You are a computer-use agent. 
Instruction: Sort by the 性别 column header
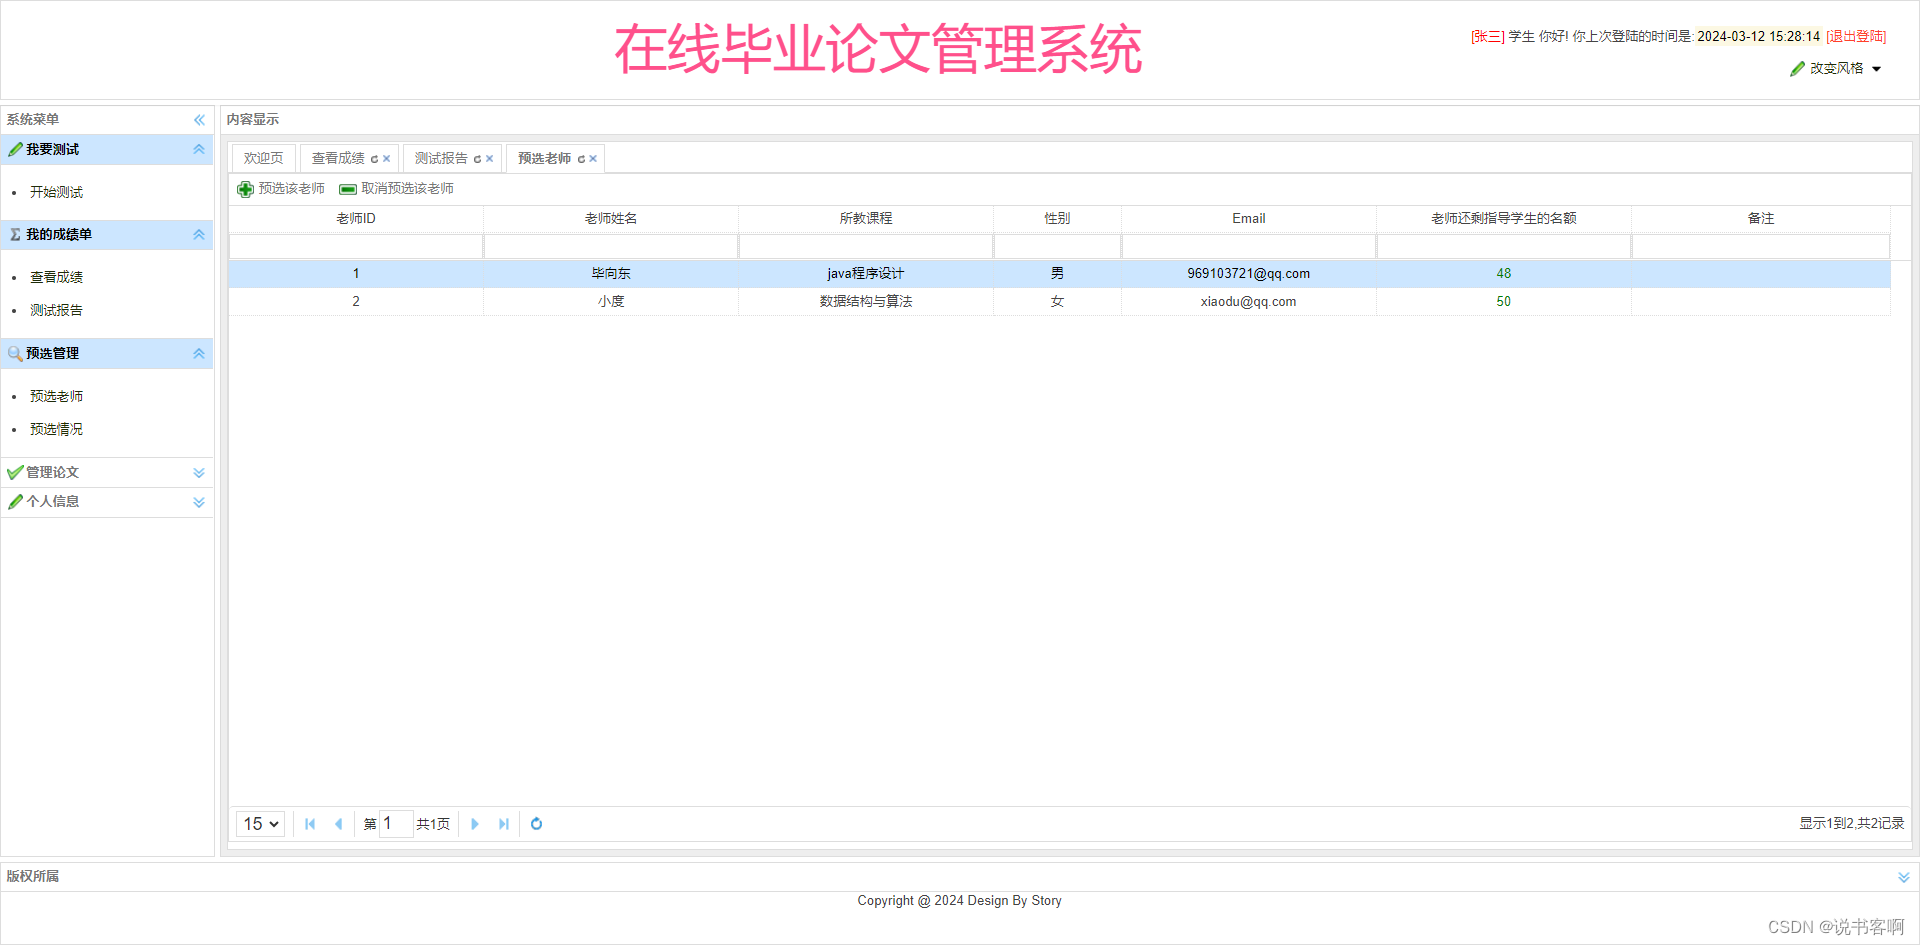click(1057, 218)
